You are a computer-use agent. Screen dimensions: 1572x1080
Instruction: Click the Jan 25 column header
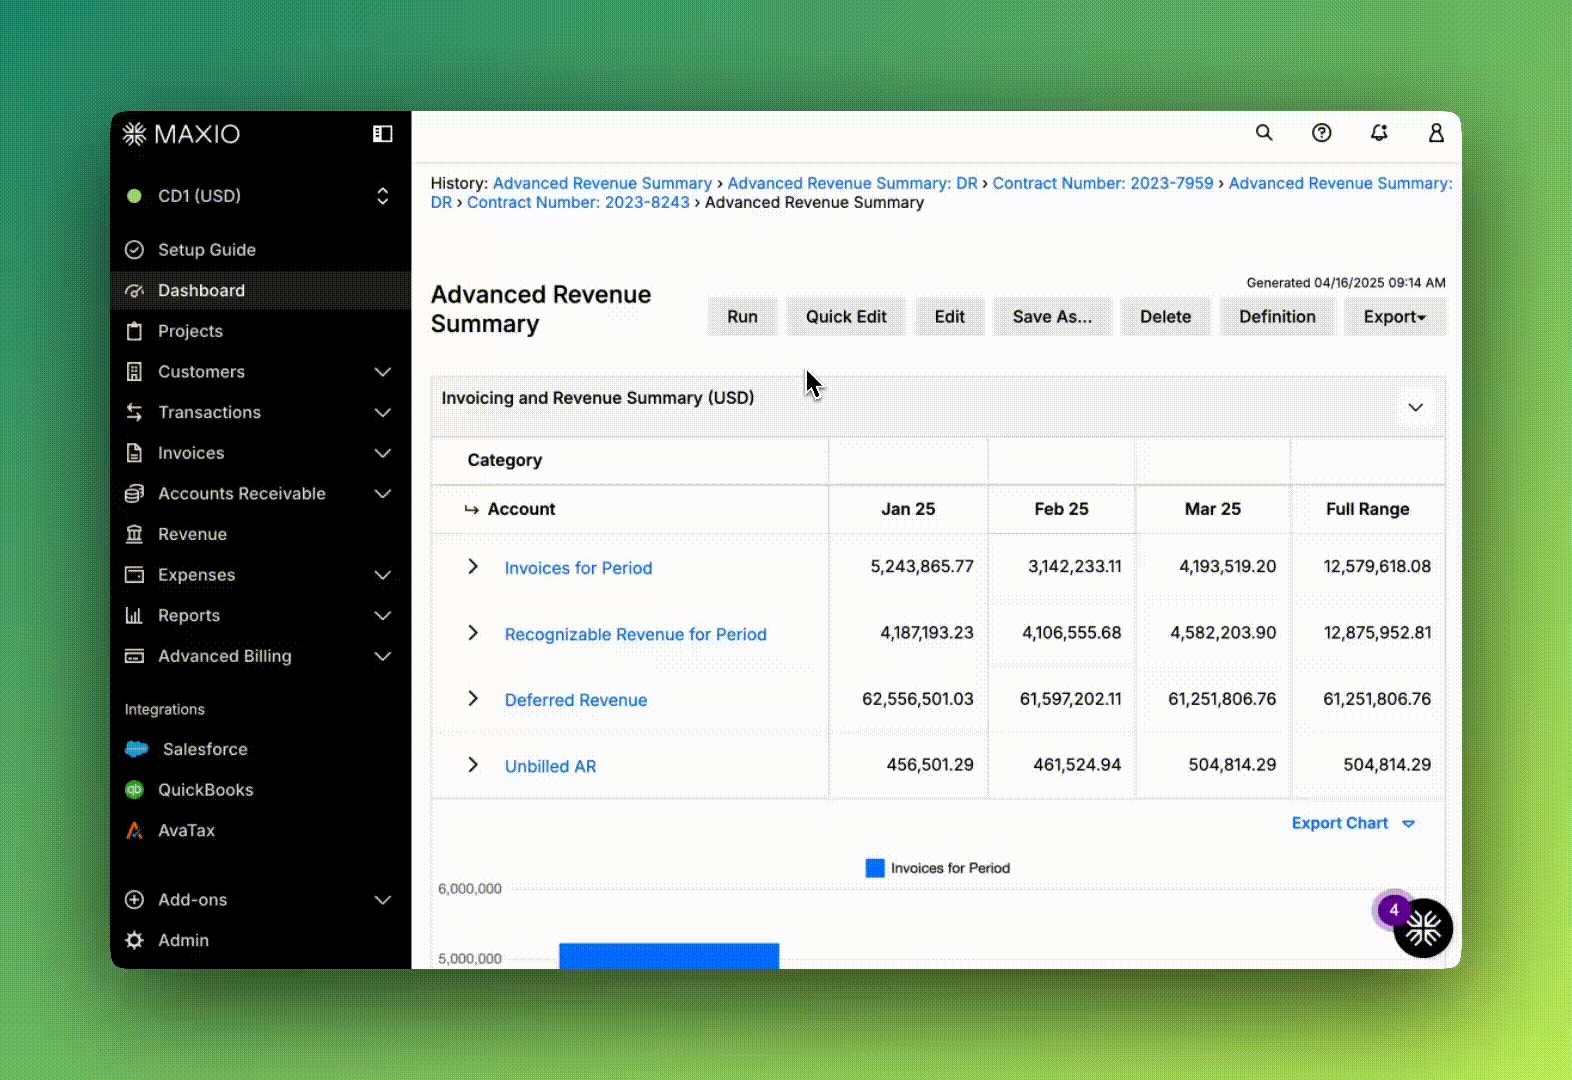coord(908,509)
